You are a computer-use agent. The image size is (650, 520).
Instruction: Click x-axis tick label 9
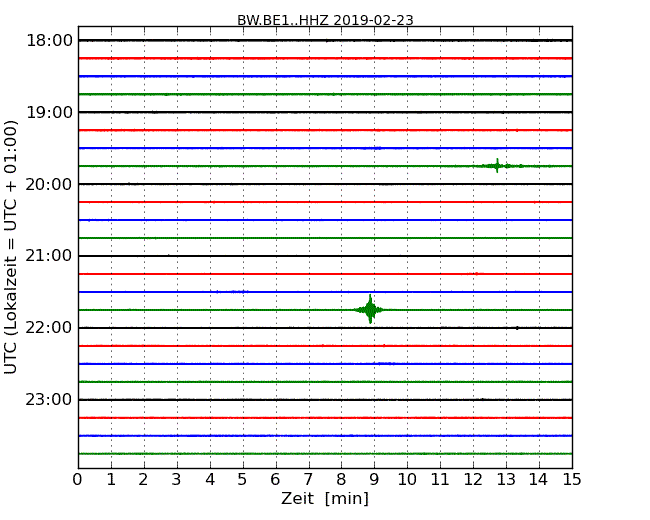(x=374, y=479)
